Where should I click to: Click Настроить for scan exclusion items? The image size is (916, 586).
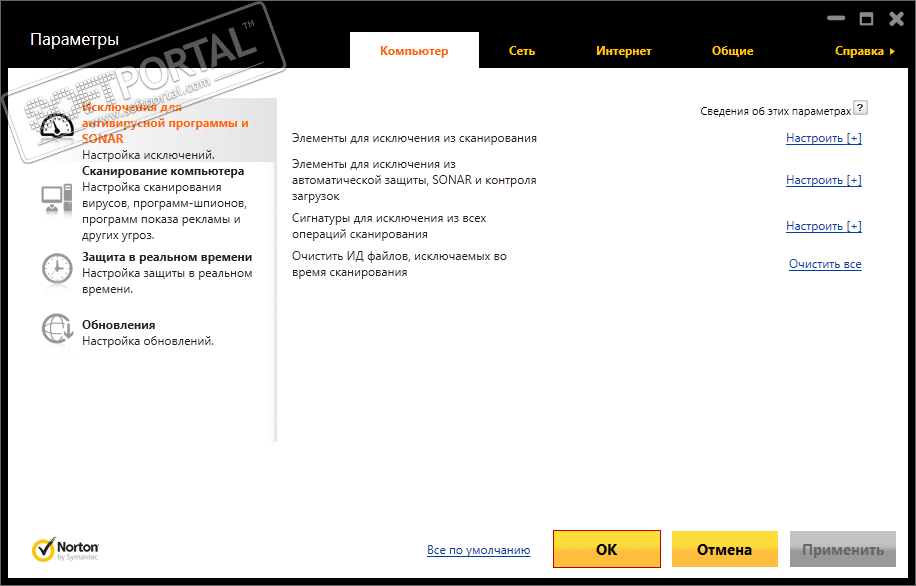(x=824, y=138)
